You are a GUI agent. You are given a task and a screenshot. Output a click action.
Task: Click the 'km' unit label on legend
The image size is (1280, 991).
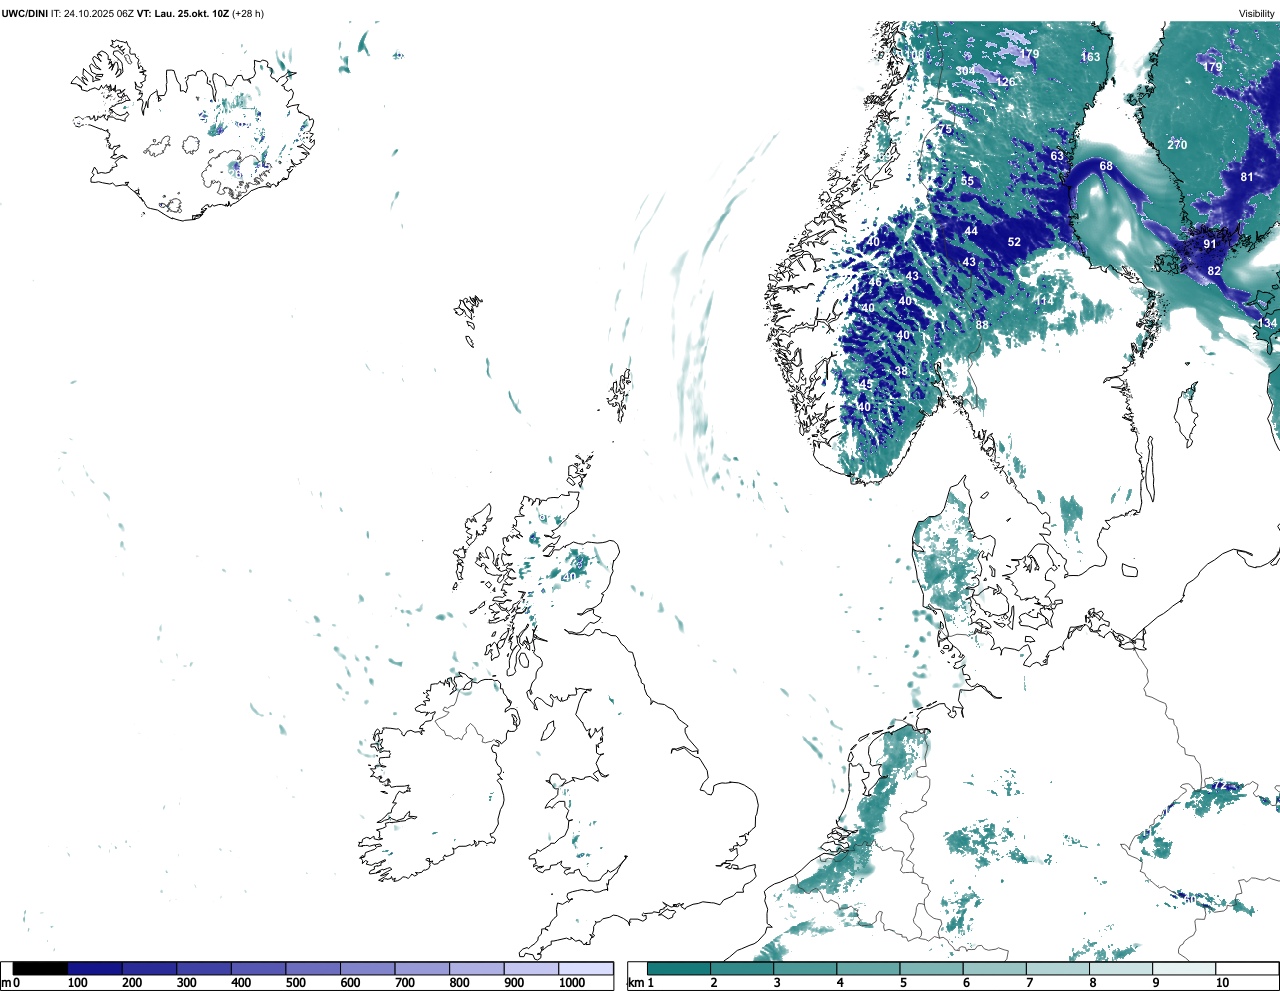click(x=636, y=983)
